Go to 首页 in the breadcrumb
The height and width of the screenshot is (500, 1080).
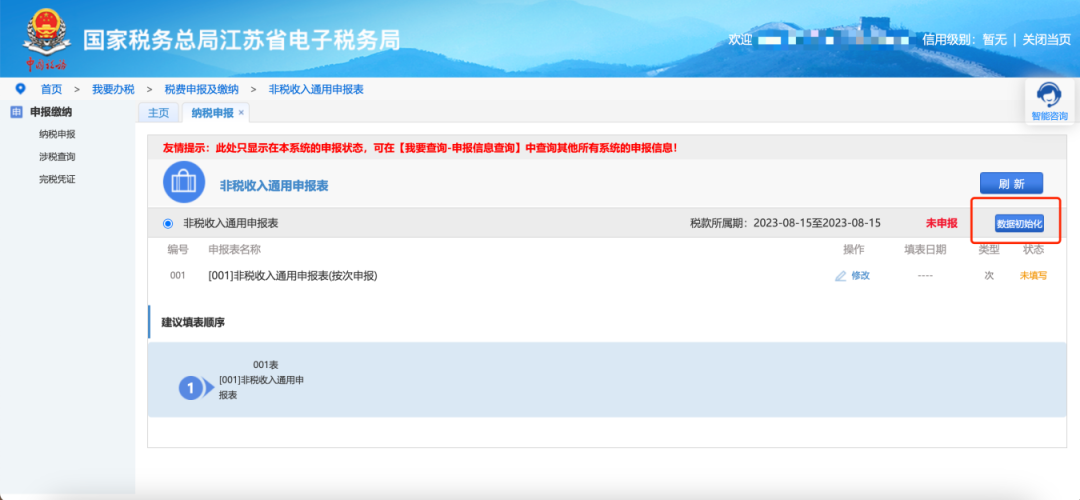[x=51, y=90]
